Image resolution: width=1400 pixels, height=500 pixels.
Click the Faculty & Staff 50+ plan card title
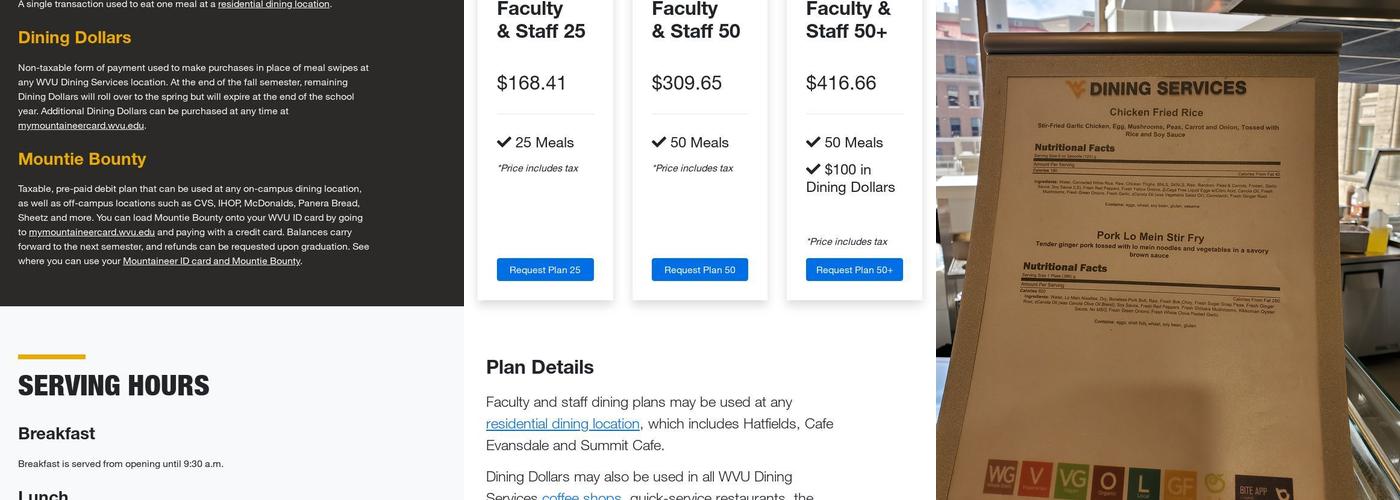coord(847,20)
